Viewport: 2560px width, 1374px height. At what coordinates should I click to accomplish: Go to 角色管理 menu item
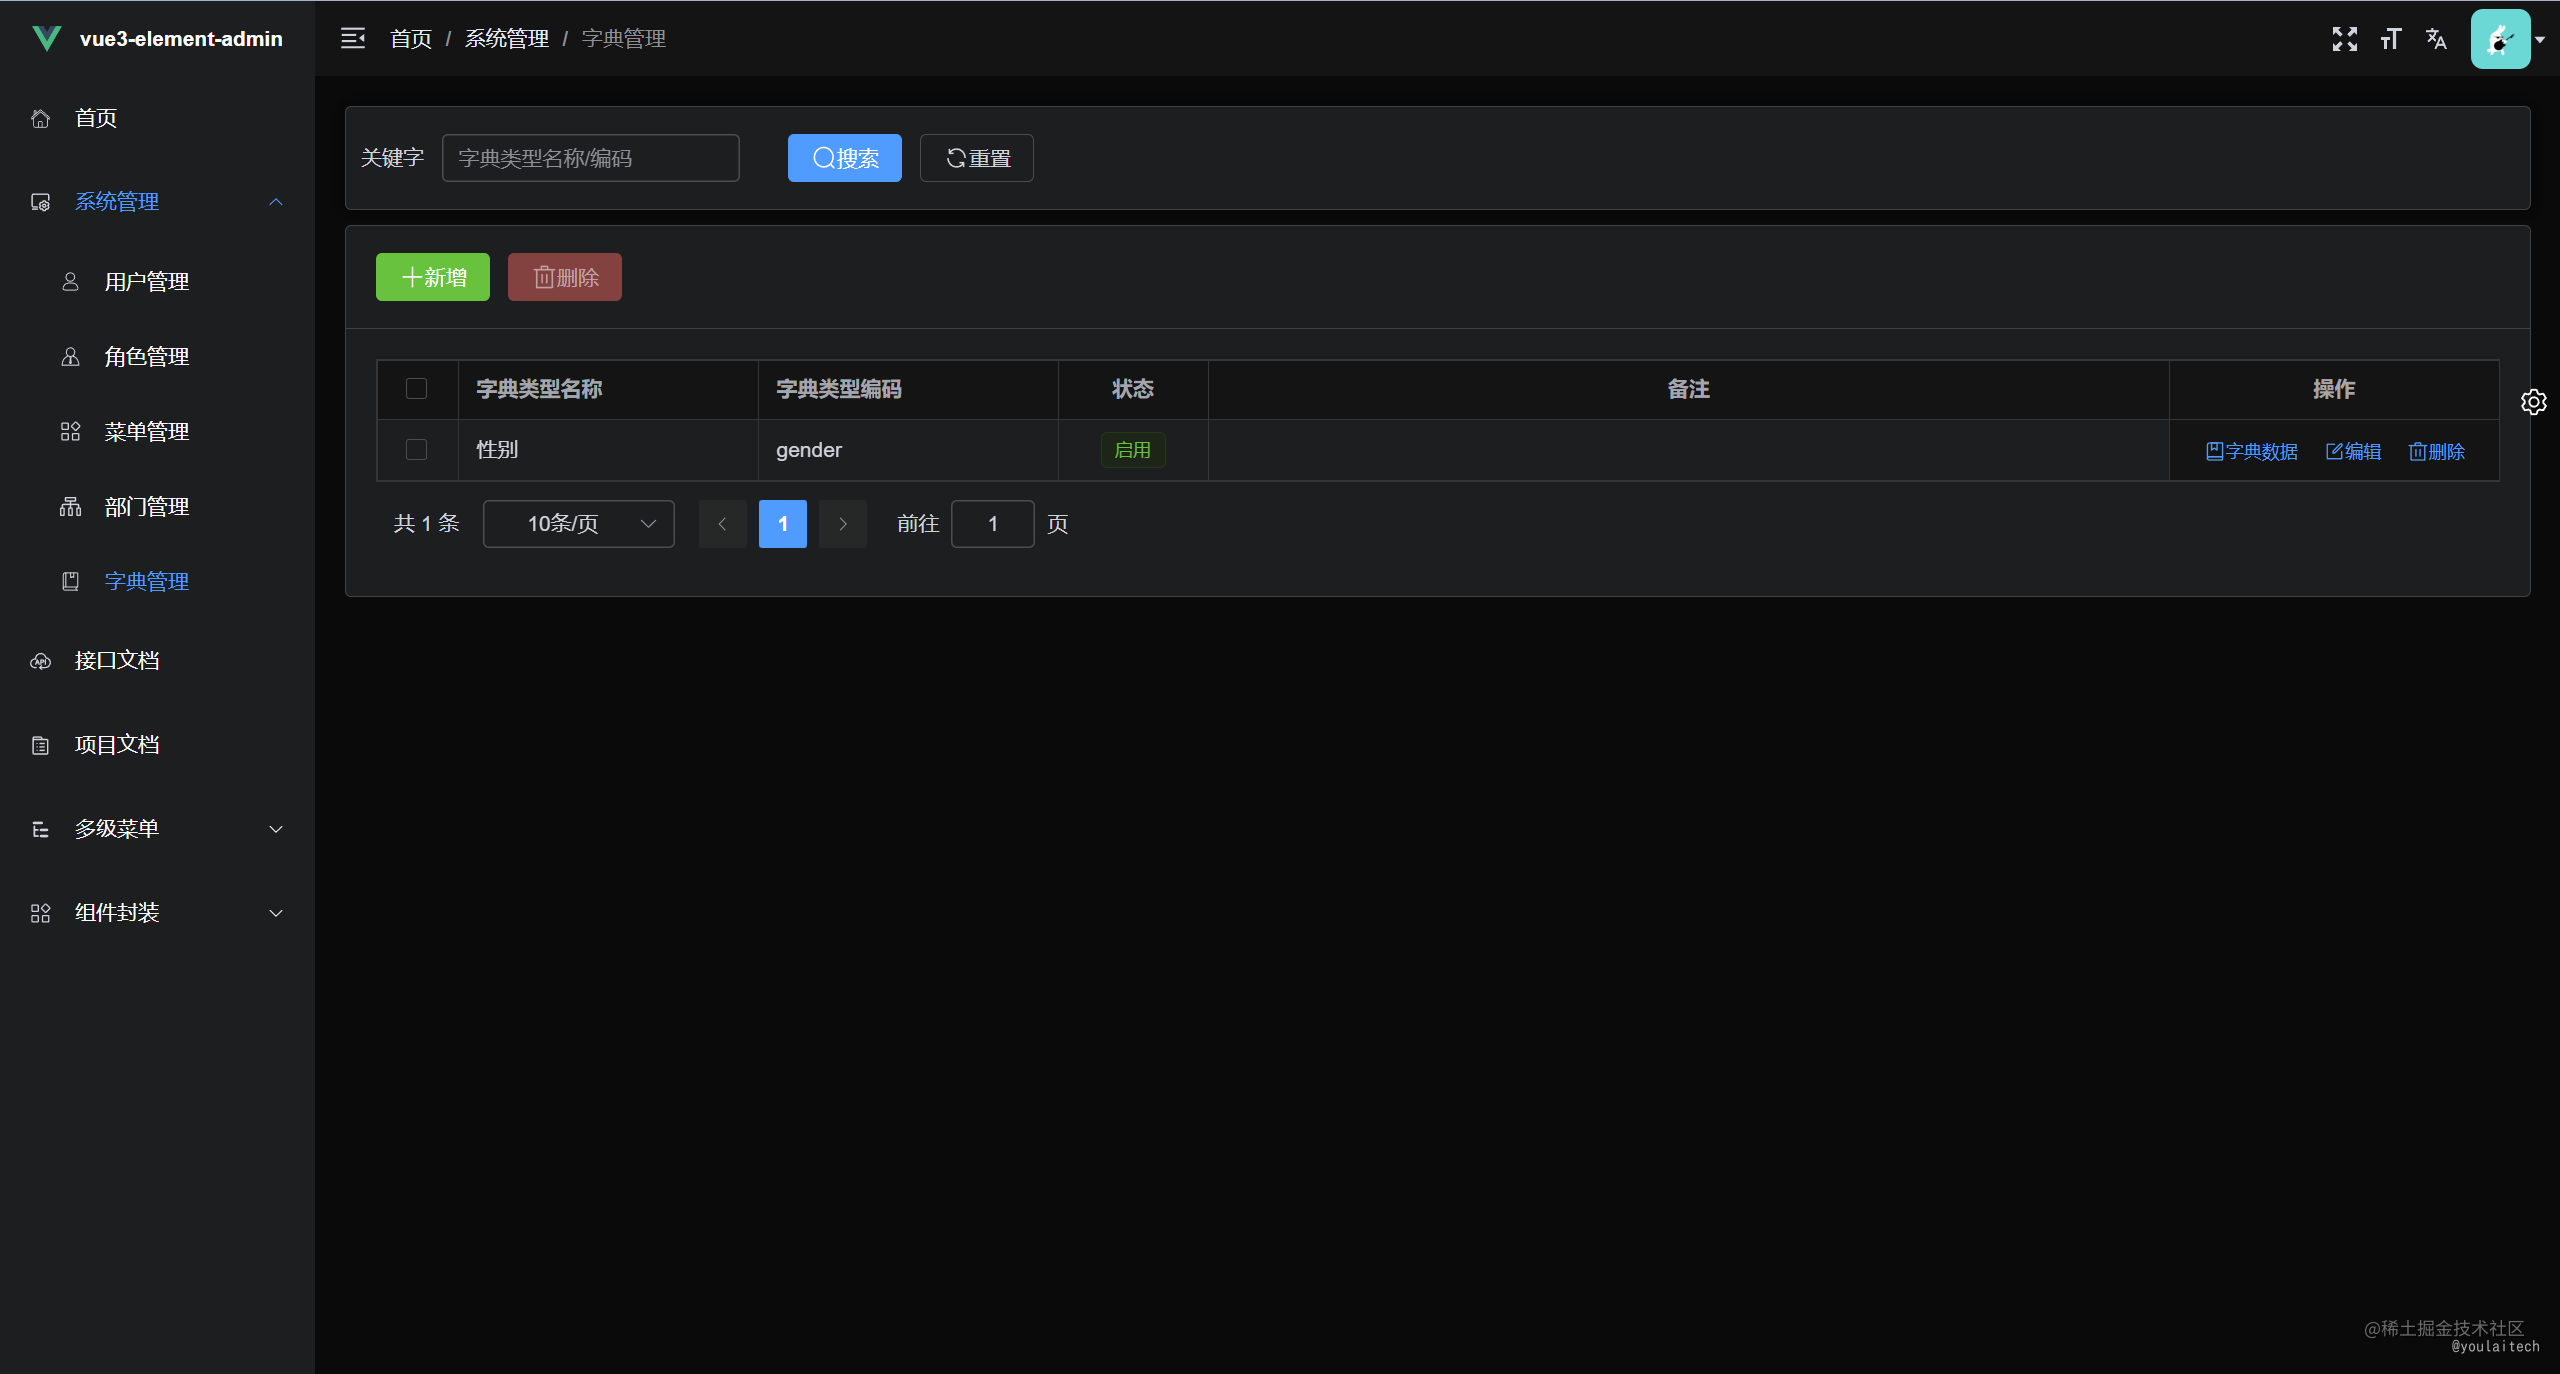[147, 357]
